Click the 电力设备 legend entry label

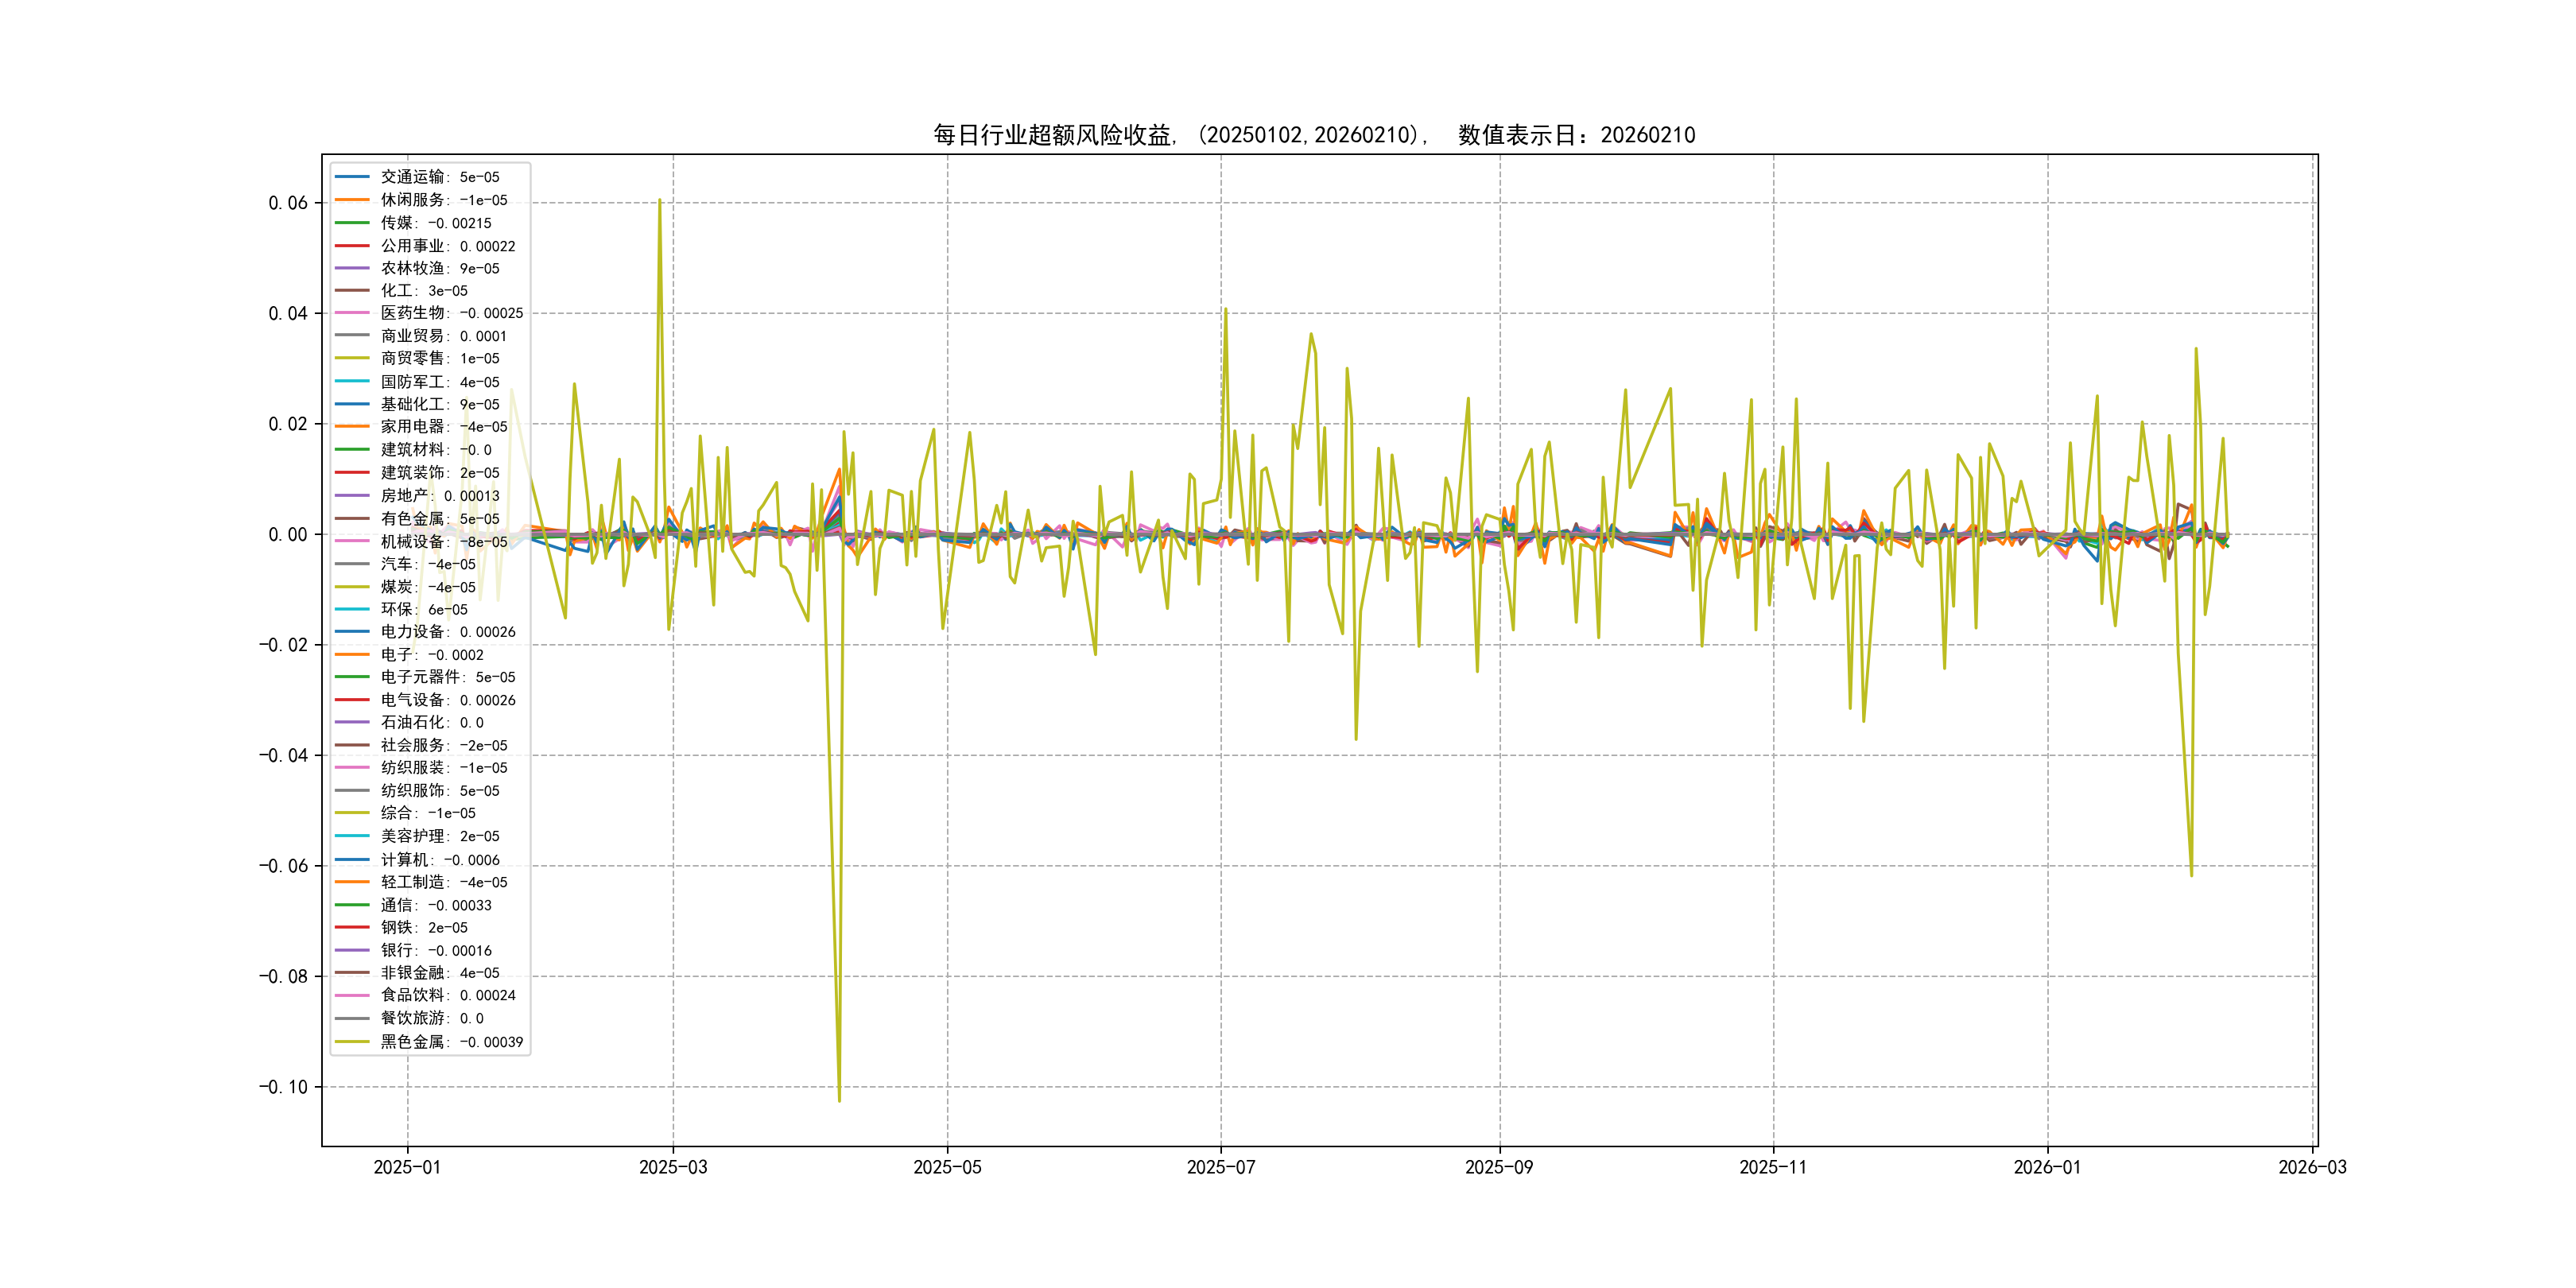(x=447, y=632)
